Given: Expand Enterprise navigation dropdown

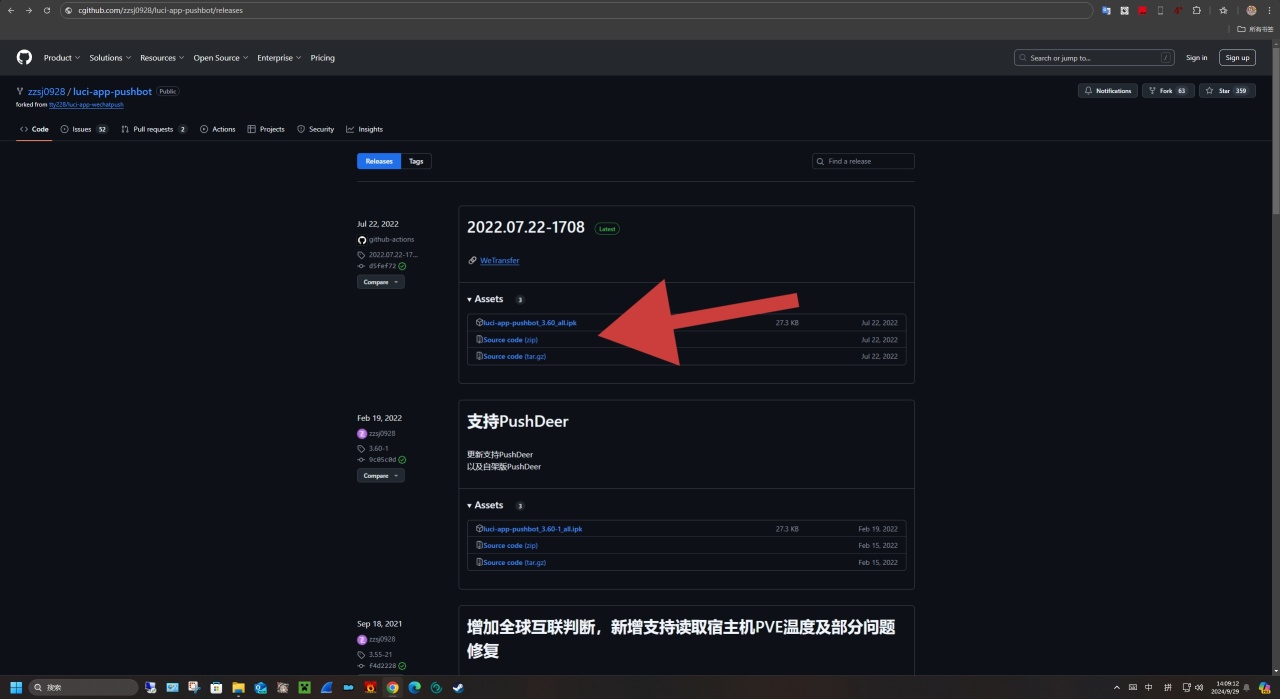Looking at the screenshot, I should tap(279, 58).
